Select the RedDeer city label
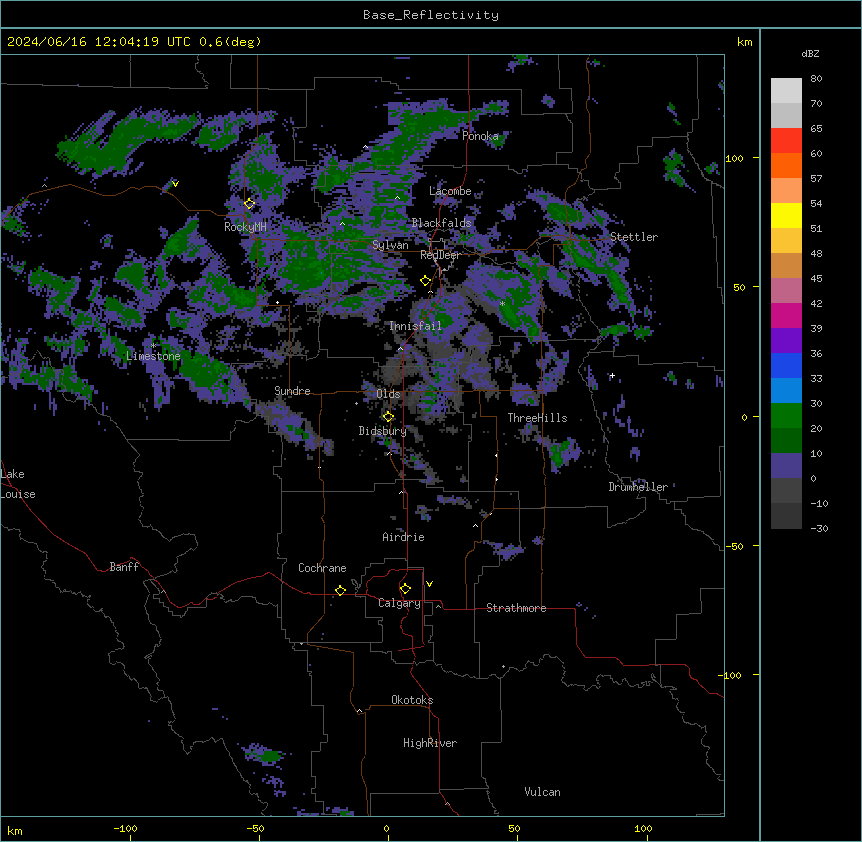The image size is (862, 842). (x=440, y=255)
